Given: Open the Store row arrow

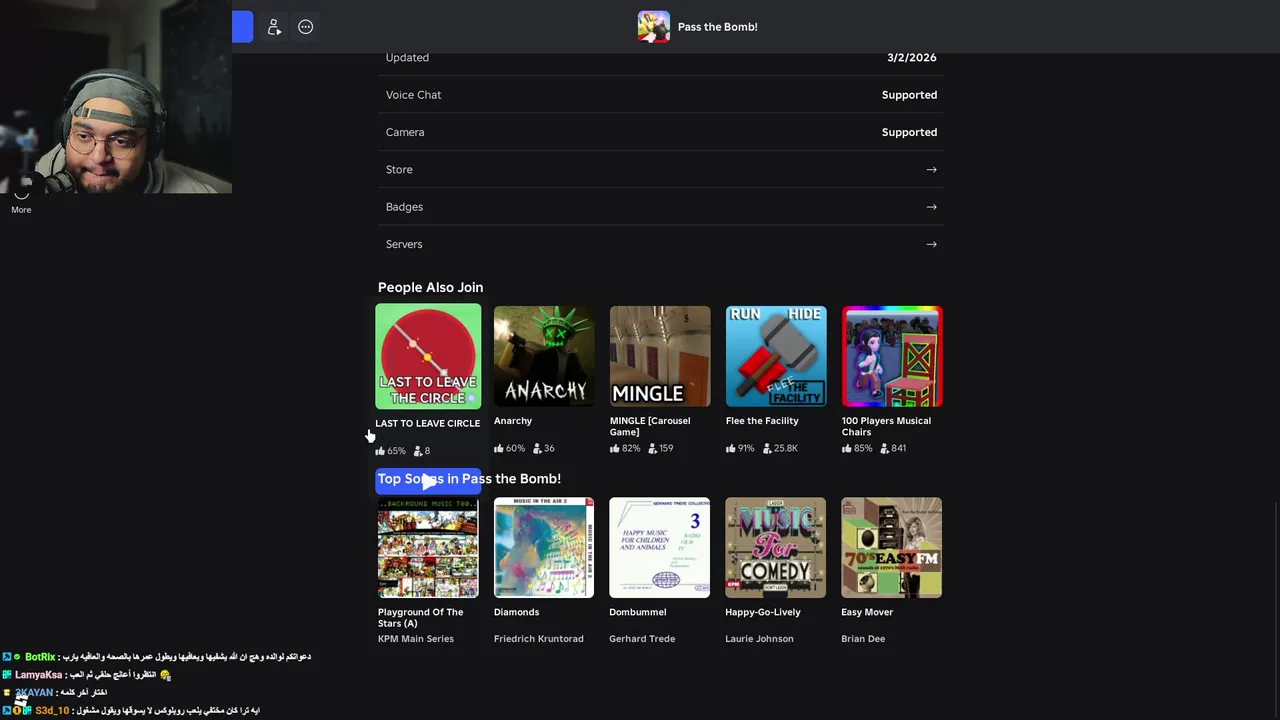Looking at the screenshot, I should tap(931, 170).
